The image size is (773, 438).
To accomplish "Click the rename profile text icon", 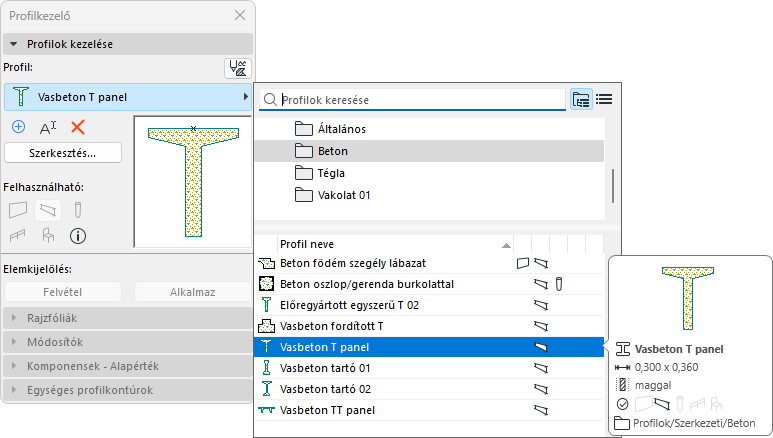I will [48, 127].
